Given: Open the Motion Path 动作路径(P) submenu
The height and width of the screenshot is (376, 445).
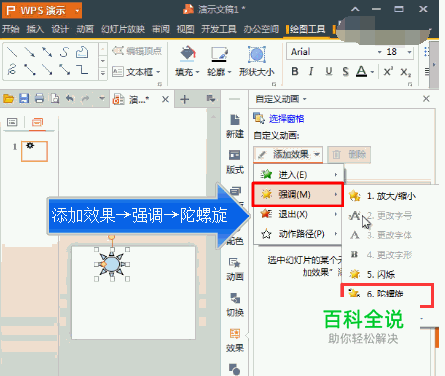Looking at the screenshot, I should (299, 234).
